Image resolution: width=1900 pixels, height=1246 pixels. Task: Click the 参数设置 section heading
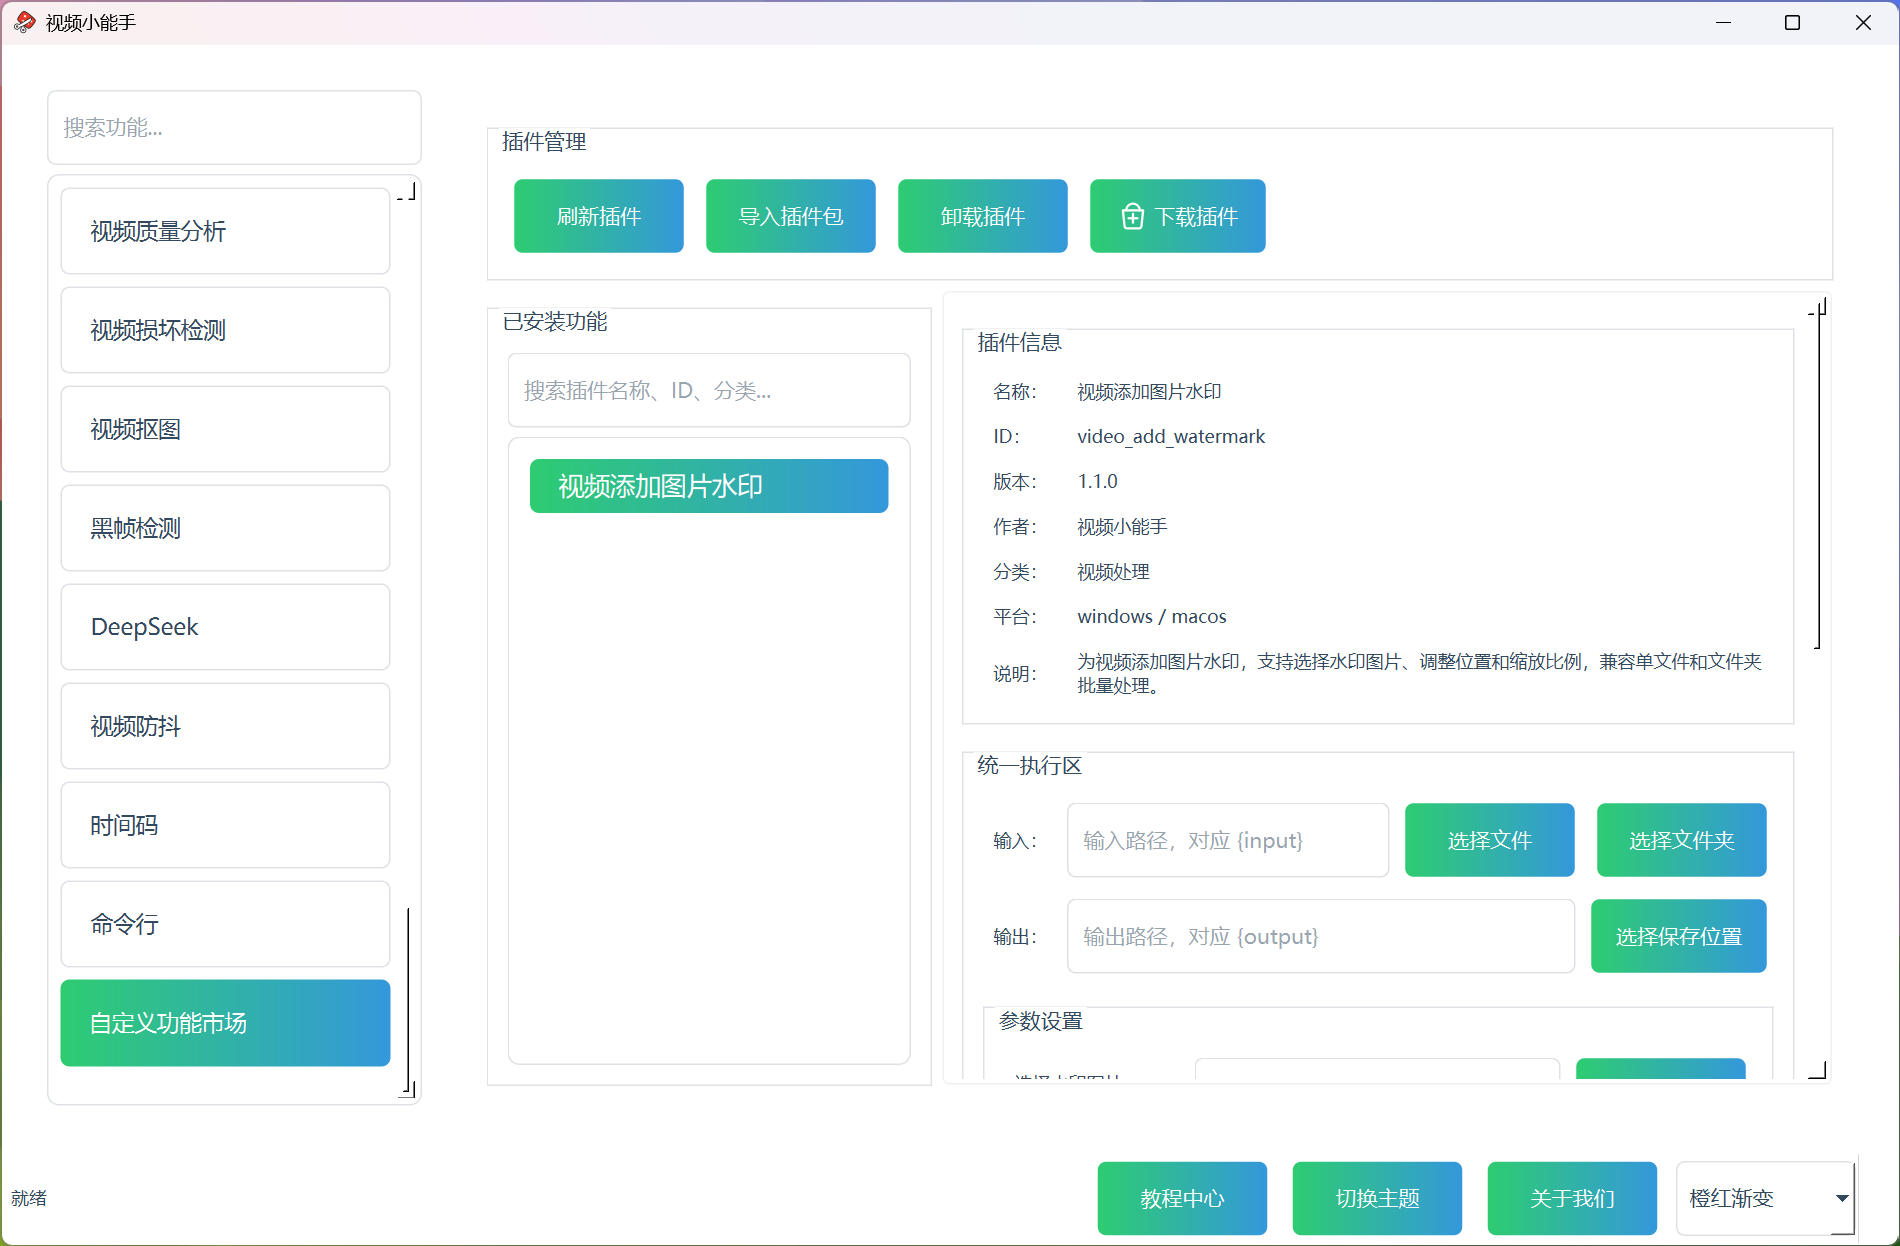point(1041,1021)
